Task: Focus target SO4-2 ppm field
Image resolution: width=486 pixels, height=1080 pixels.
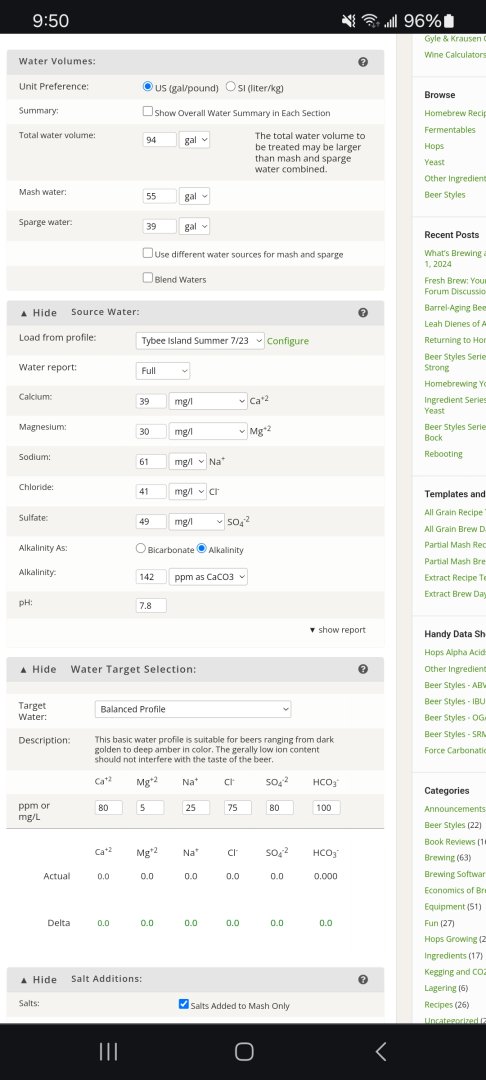Action: [279, 808]
